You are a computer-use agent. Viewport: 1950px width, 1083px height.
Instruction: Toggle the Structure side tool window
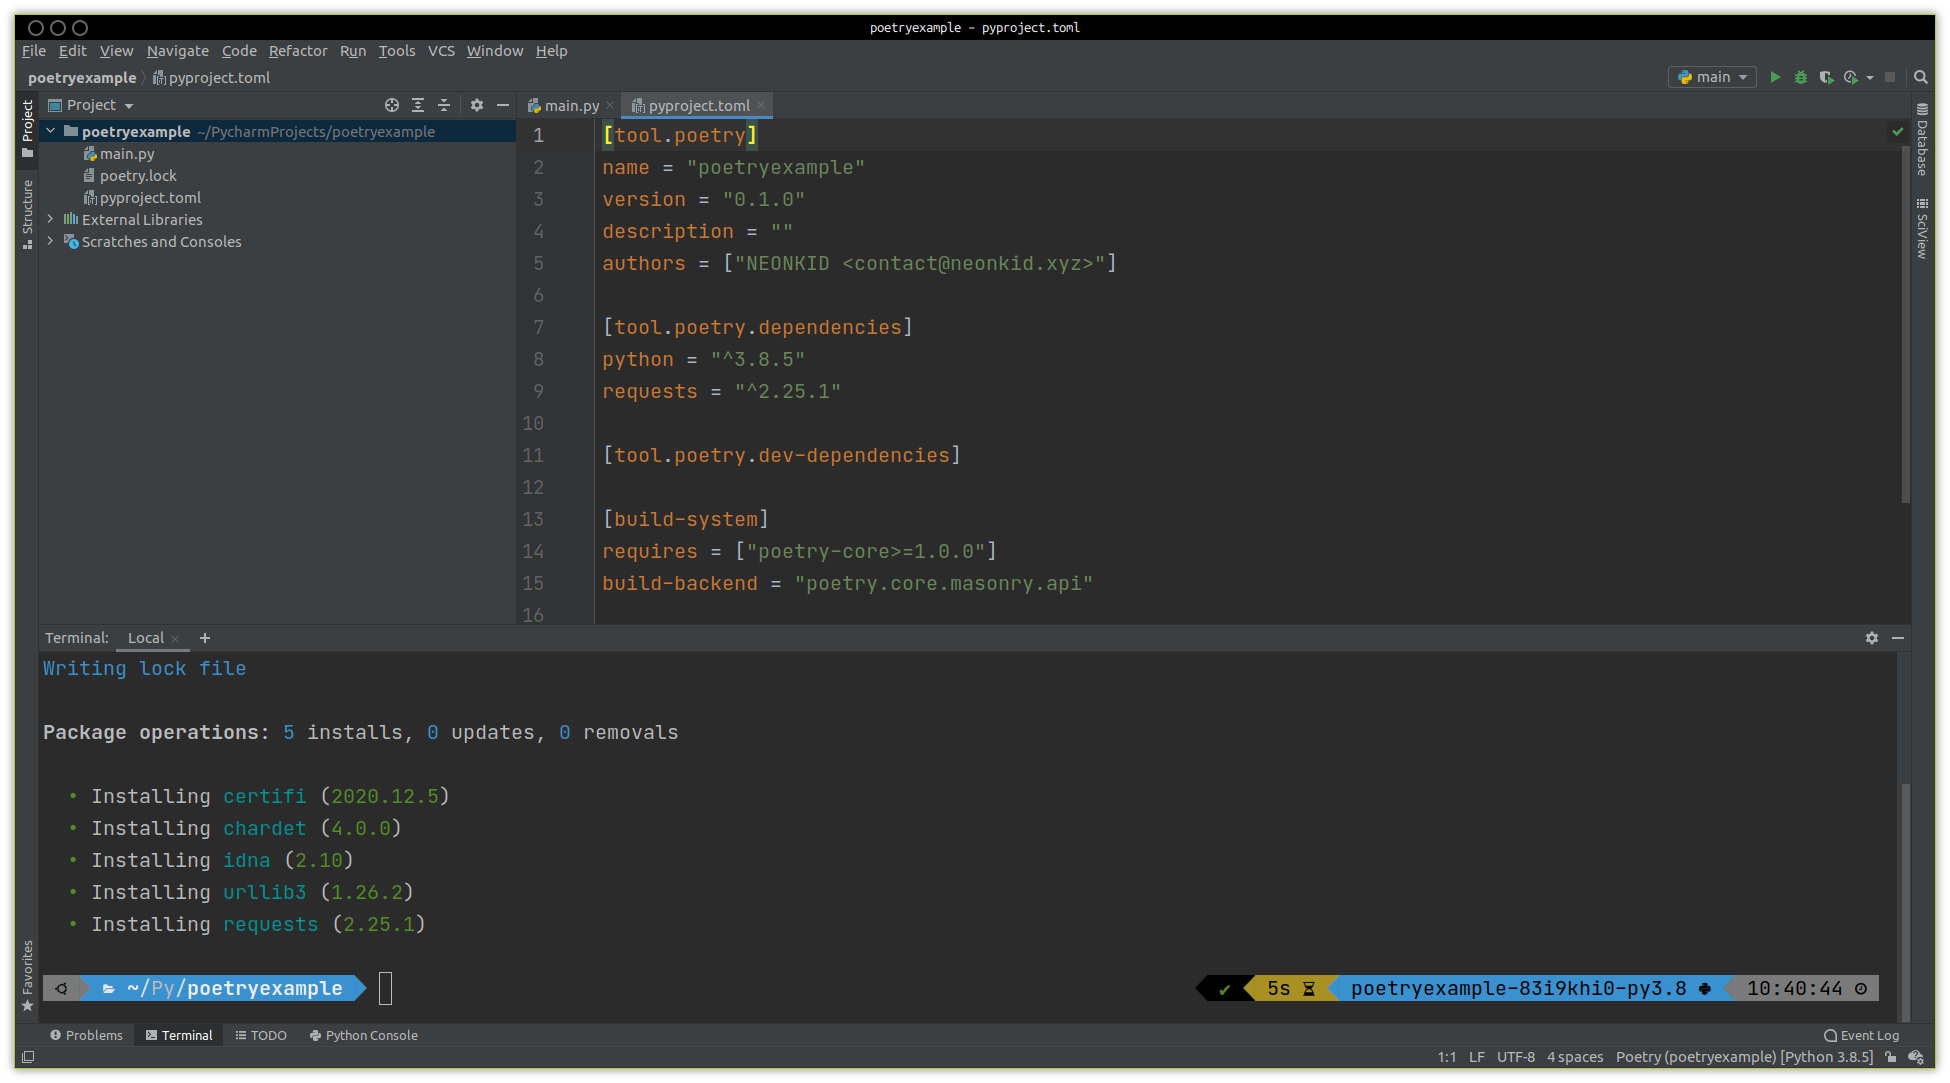click(x=27, y=212)
